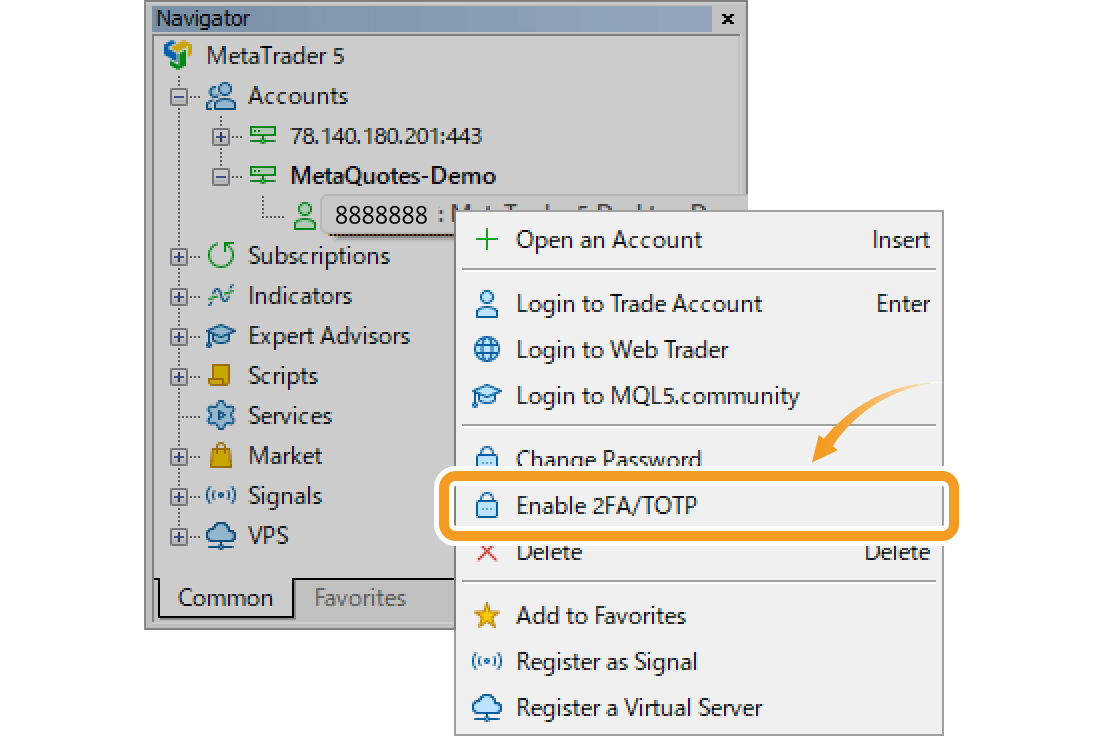Click the VPS cloud icon
The width and height of the screenshot is (1100, 736).
pos(221,535)
